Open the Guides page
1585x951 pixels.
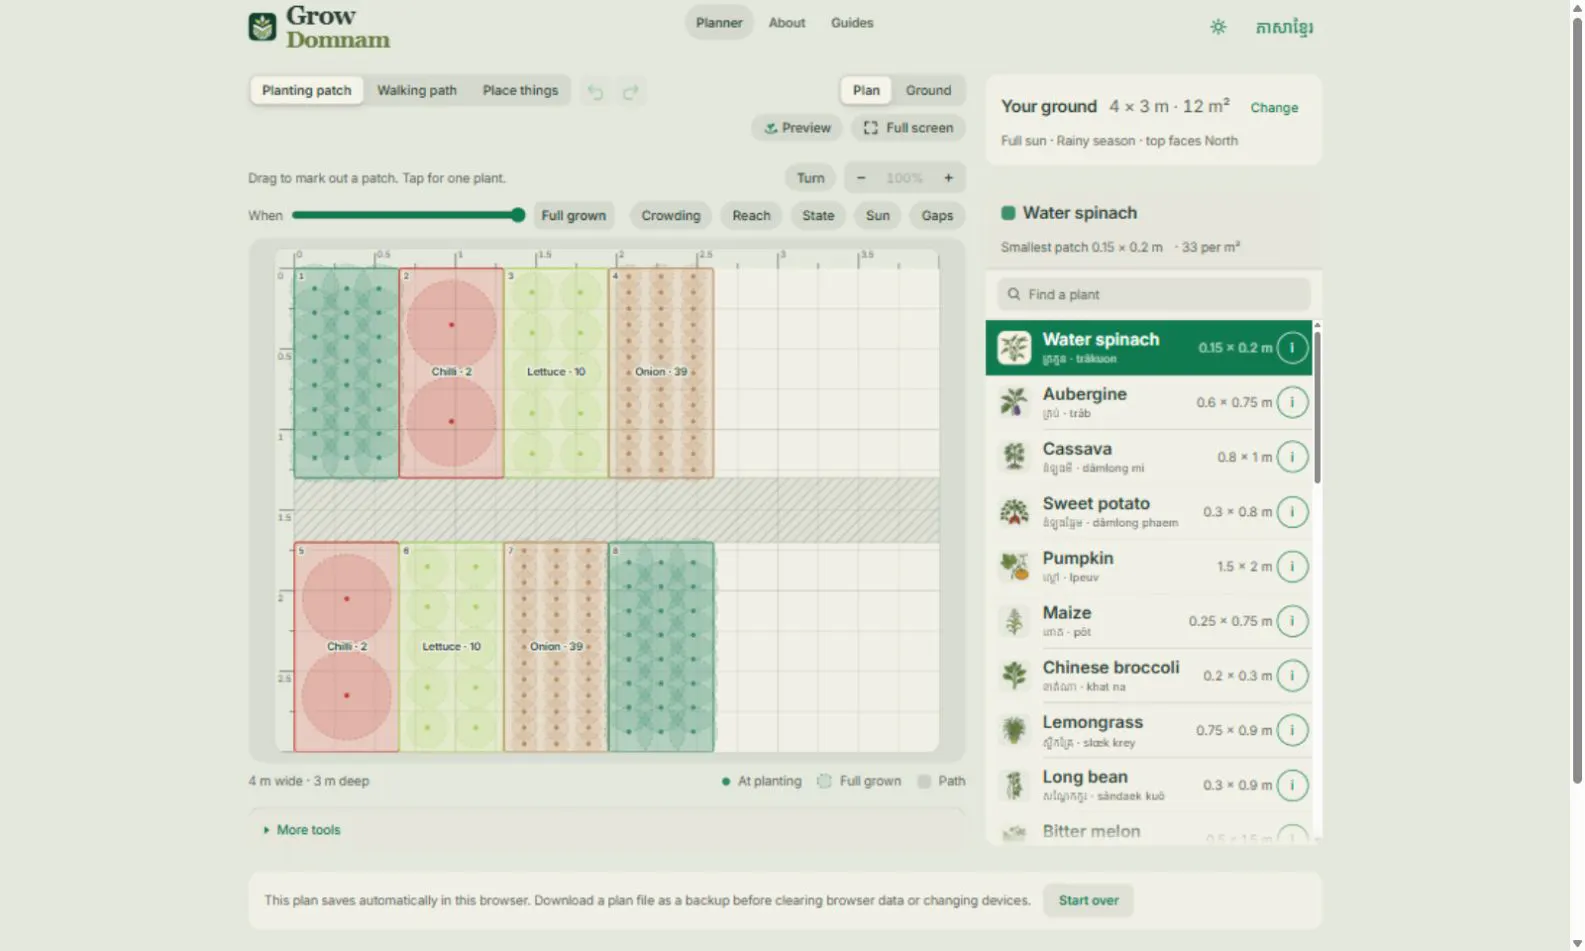852,23
